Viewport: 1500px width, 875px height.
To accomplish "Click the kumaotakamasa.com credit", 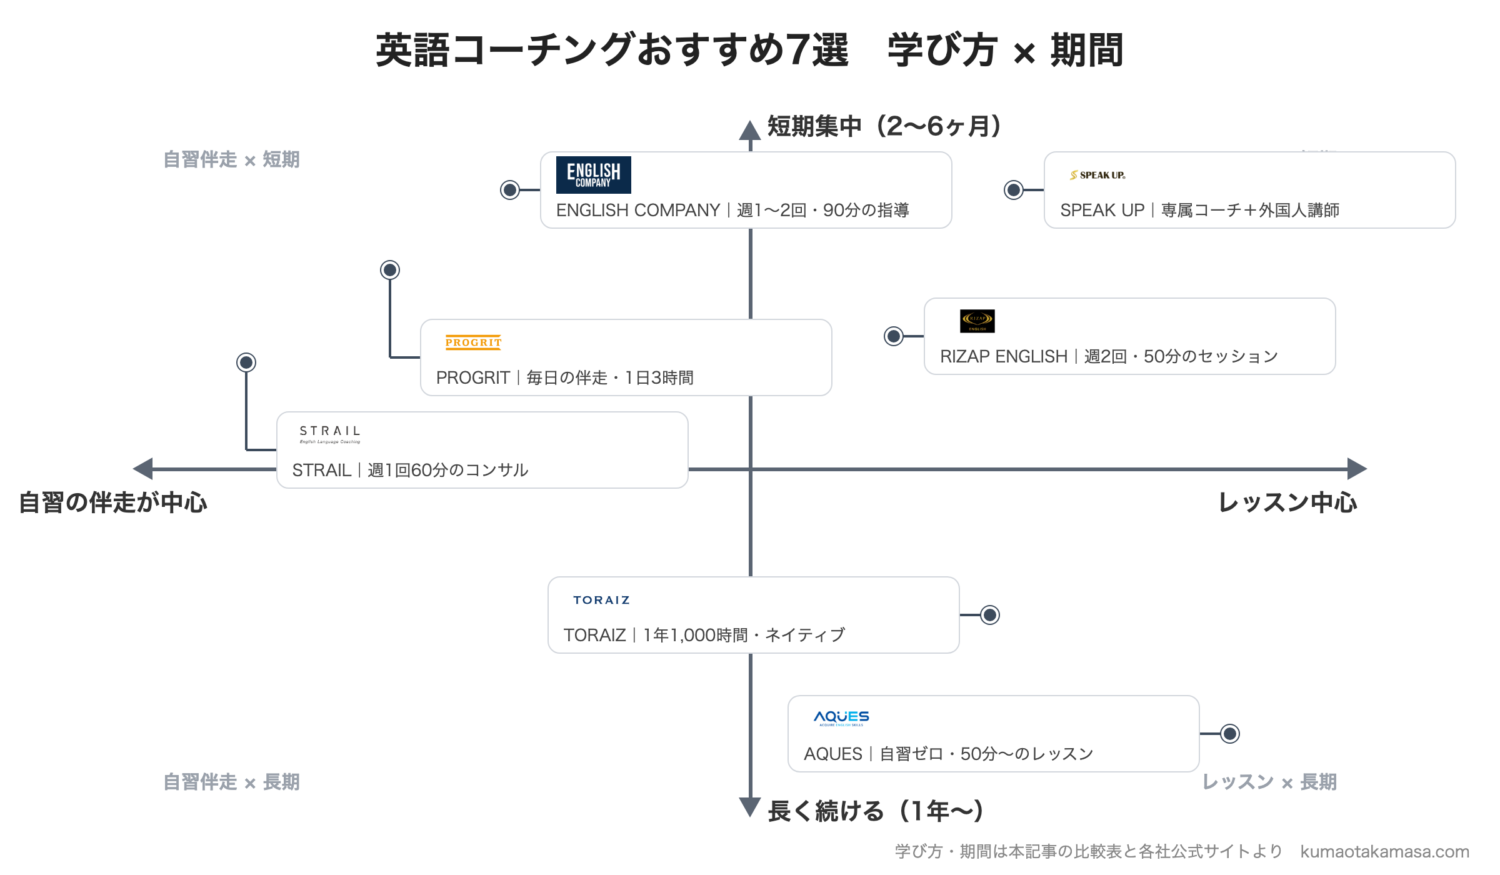I will 1385,851.
